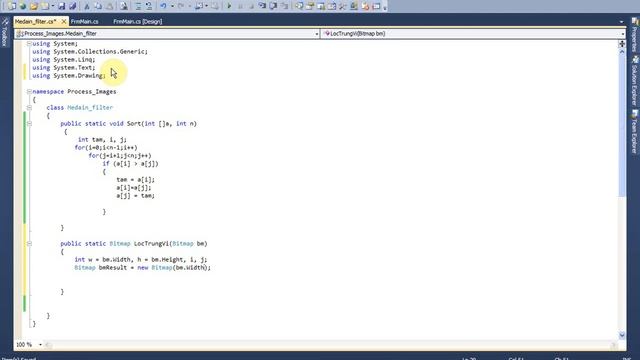The image size is (640, 360).
Task: Start debugging with the green play icon
Action: [229, 6]
